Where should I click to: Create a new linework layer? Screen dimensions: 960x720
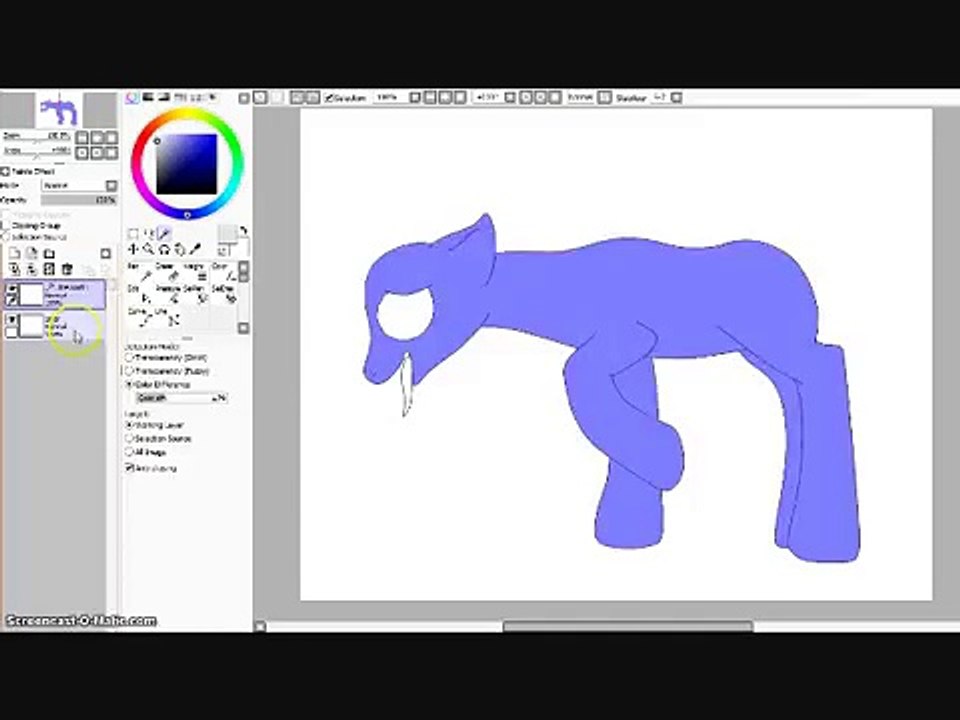[31, 253]
